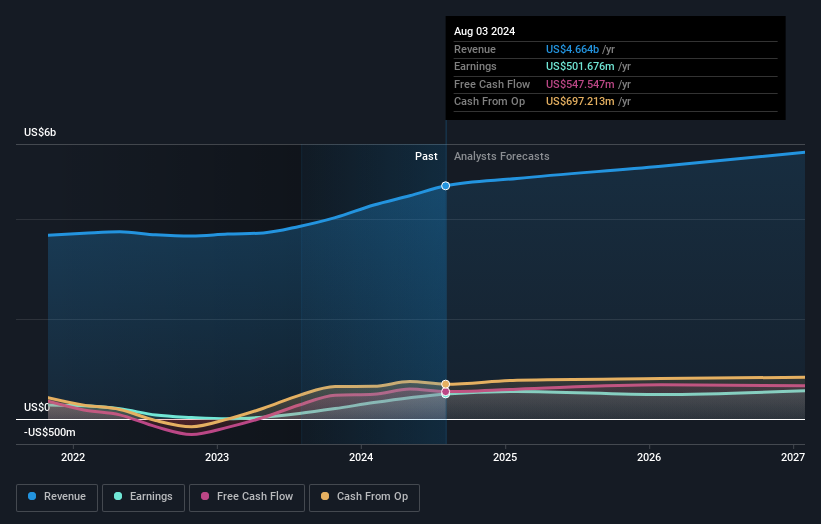The width and height of the screenshot is (821, 524).
Task: Click the US$501.676m earnings value
Action: click(x=580, y=66)
